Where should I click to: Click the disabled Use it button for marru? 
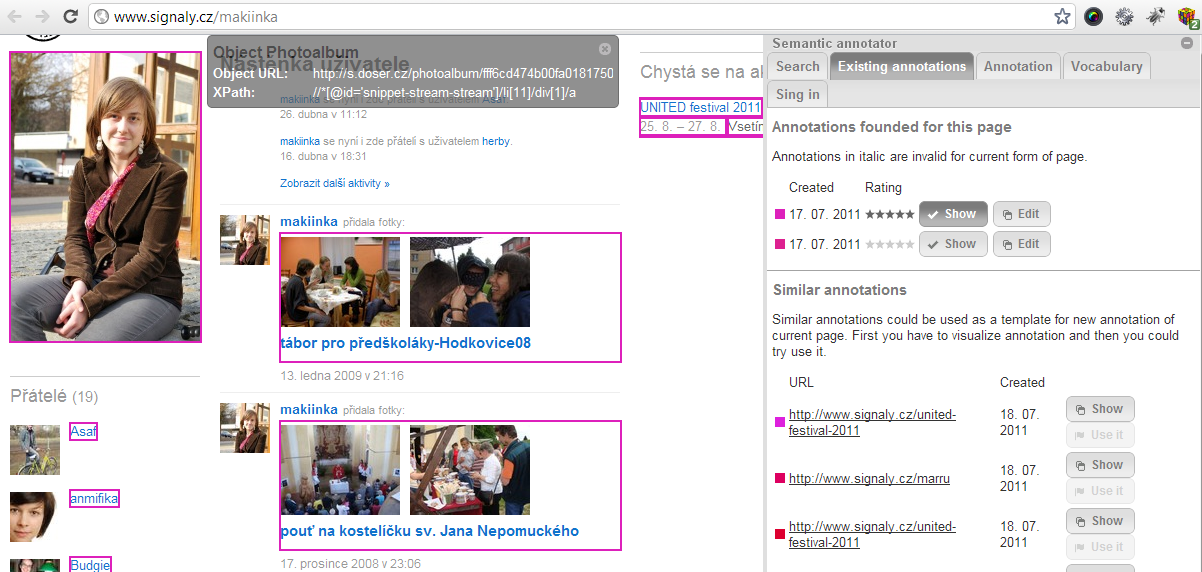click(1100, 491)
